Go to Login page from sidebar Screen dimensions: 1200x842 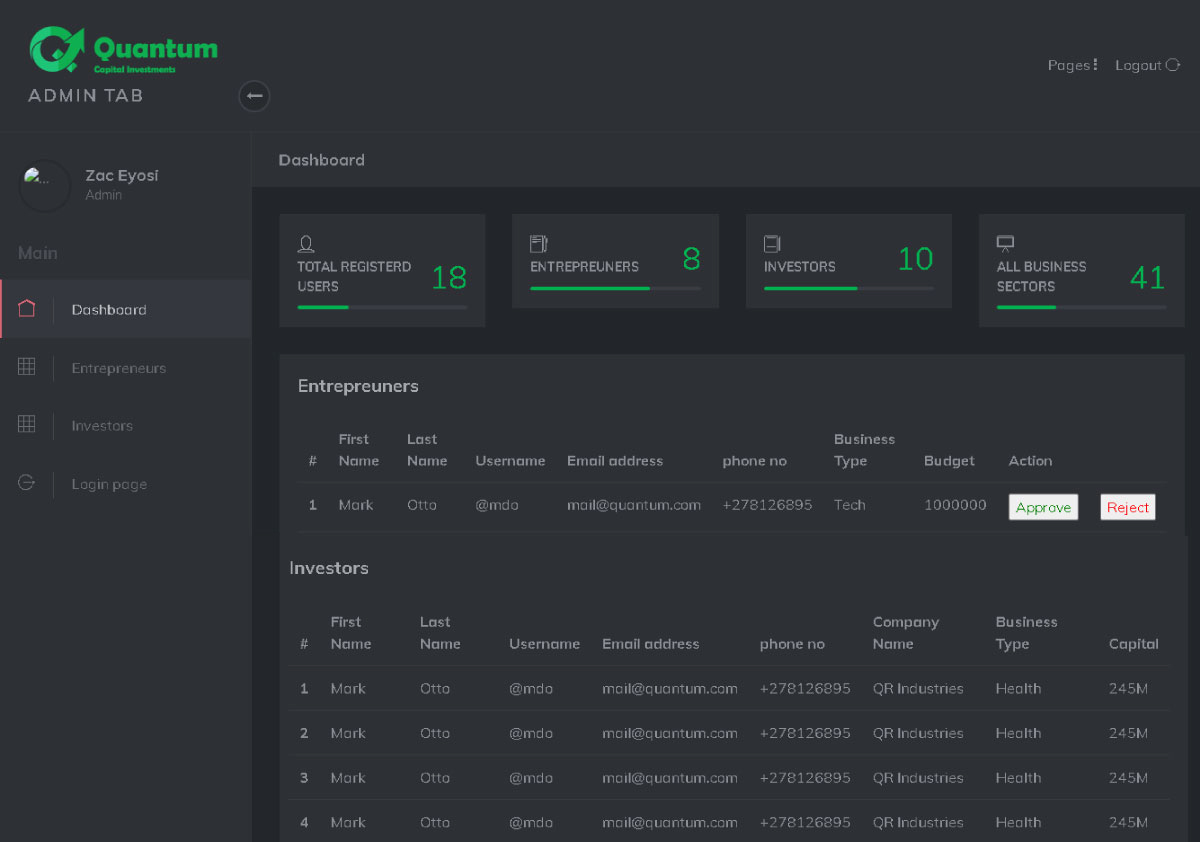point(109,484)
